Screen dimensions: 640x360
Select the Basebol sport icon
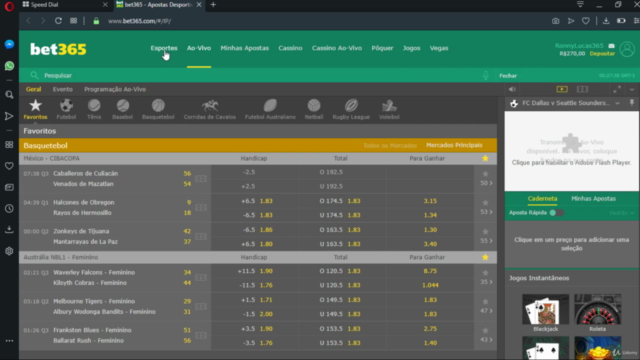pos(122,109)
